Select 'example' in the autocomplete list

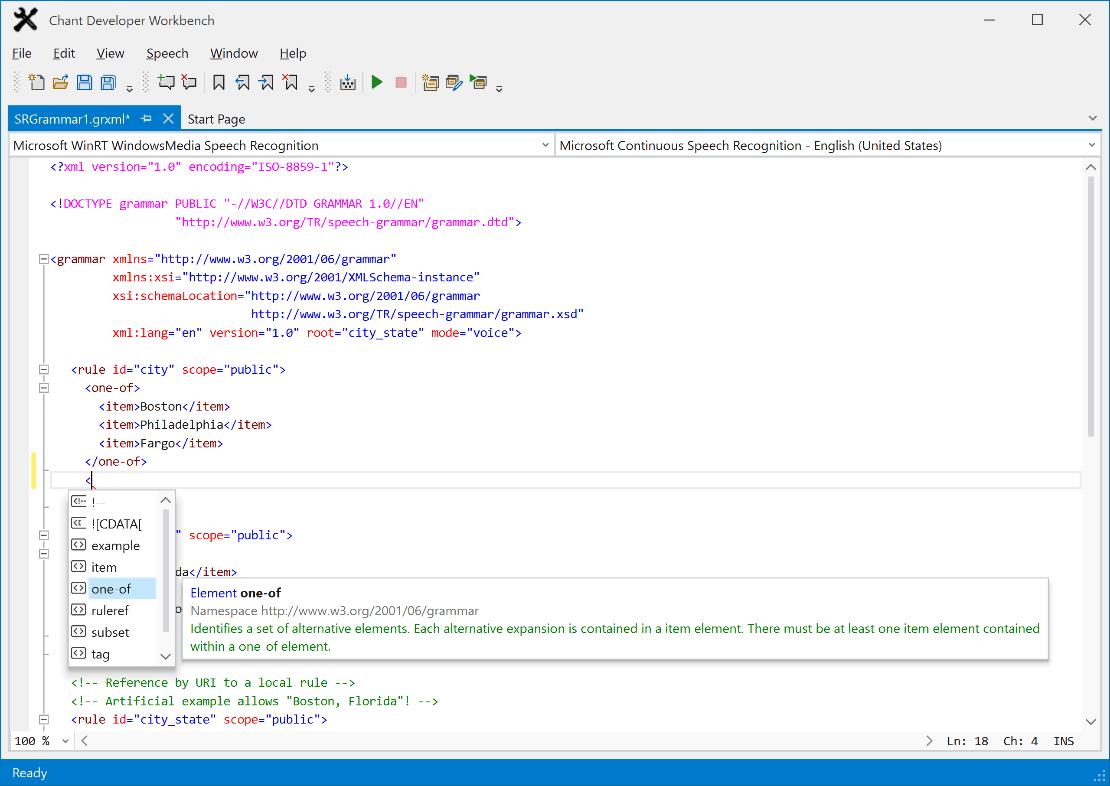[x=113, y=546]
